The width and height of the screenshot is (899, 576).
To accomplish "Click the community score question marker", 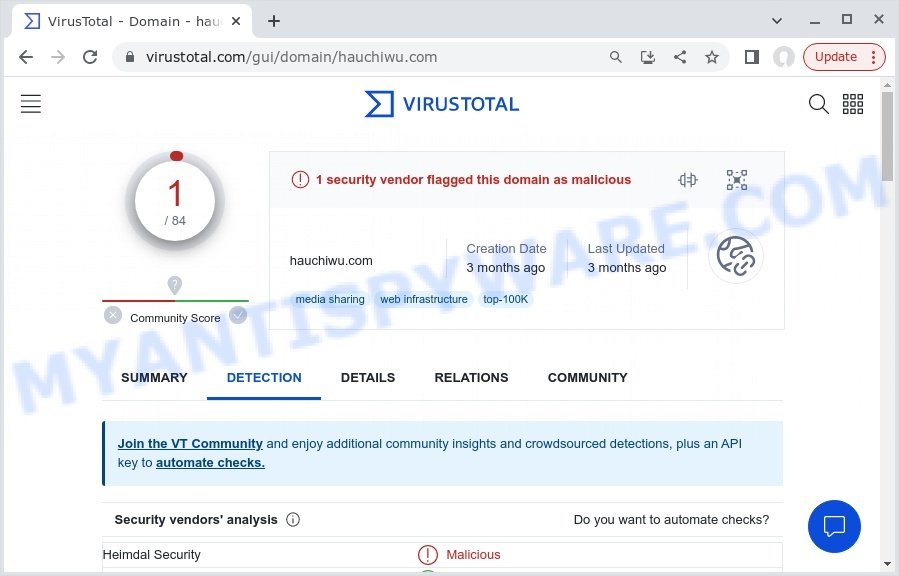I will (175, 284).
